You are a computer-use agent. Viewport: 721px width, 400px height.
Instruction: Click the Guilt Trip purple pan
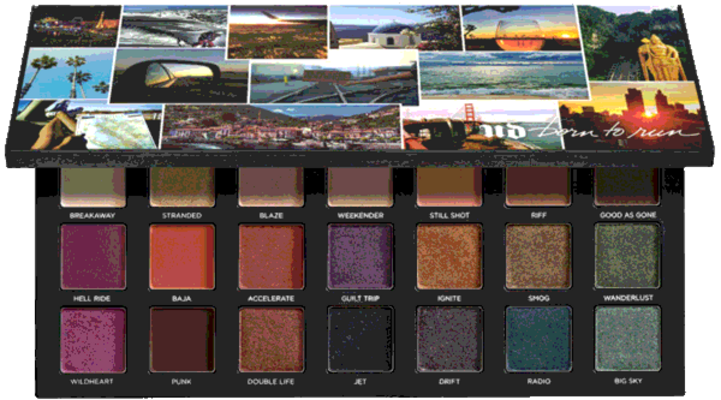click(x=360, y=257)
